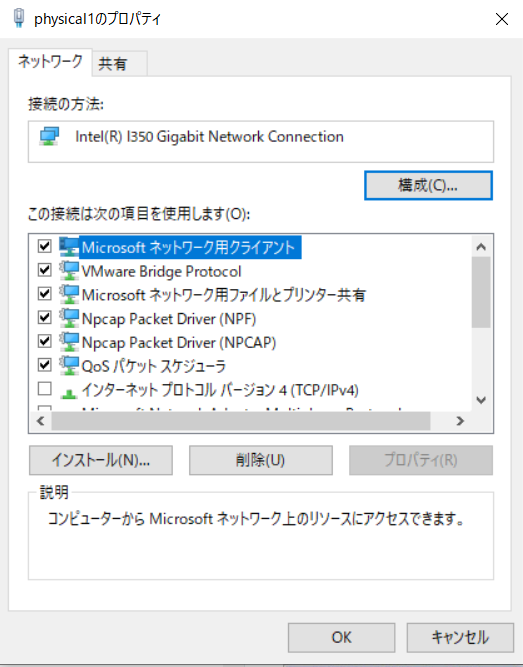Switch to the ネットワーク tab
Screen dimensions: 523x667
(x=50, y=62)
